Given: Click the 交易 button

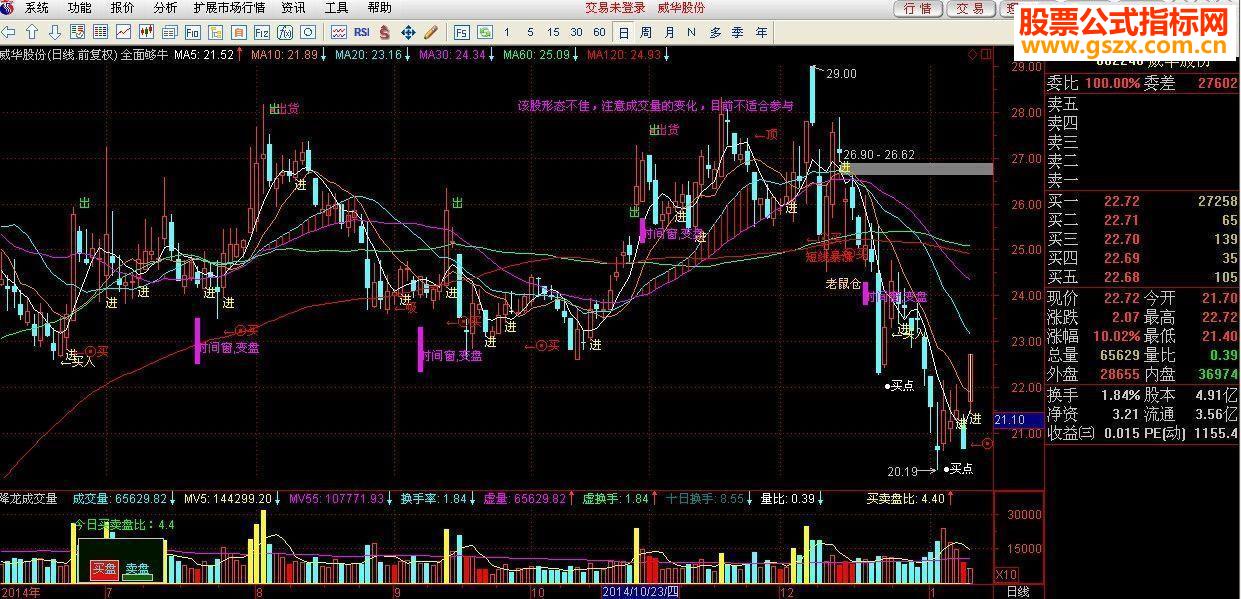Looking at the screenshot, I should 969,9.
